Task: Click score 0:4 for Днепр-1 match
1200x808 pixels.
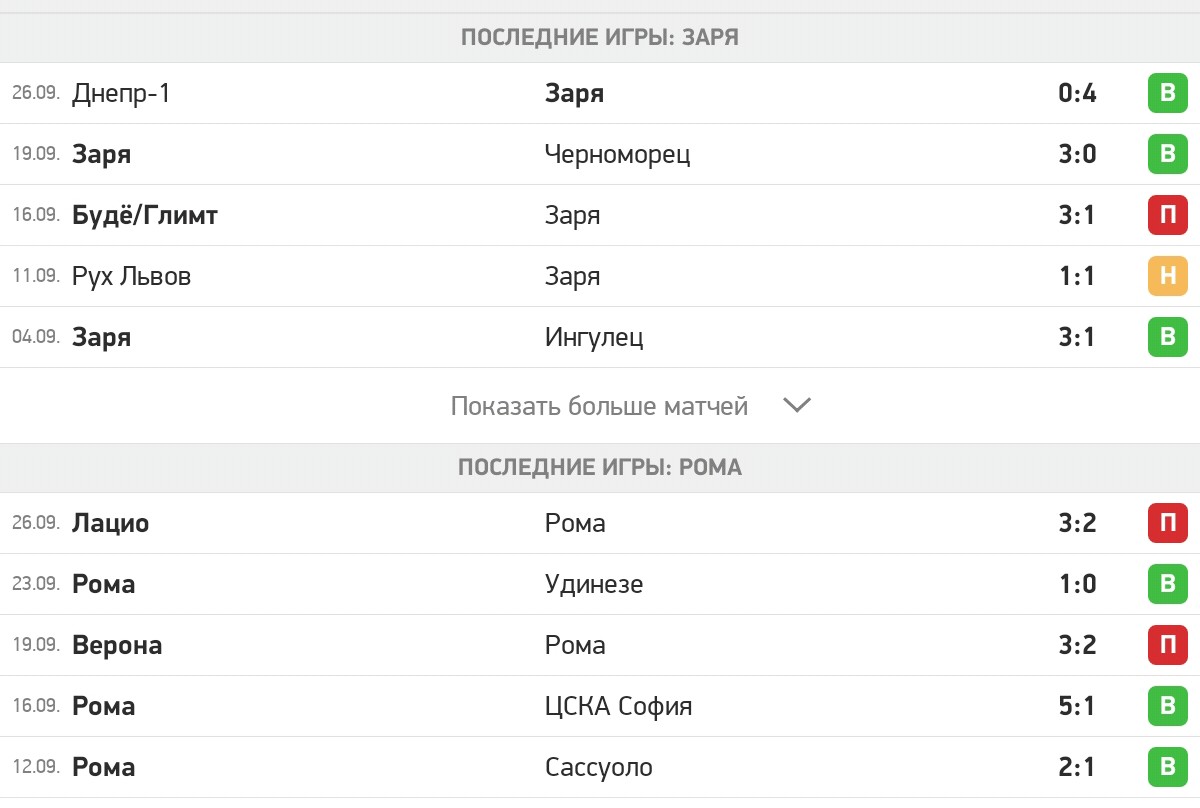Action: click(x=1077, y=94)
